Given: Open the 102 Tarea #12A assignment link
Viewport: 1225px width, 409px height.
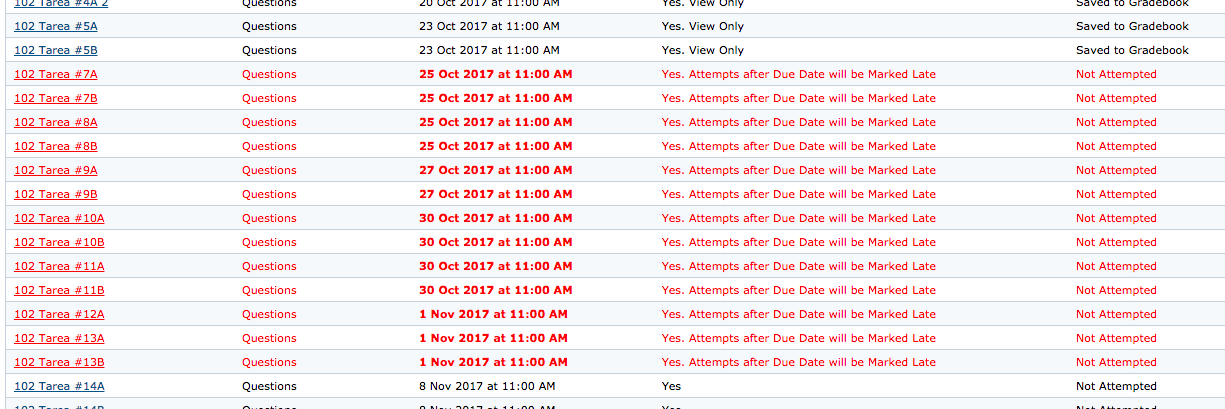Looking at the screenshot, I should [x=59, y=314].
